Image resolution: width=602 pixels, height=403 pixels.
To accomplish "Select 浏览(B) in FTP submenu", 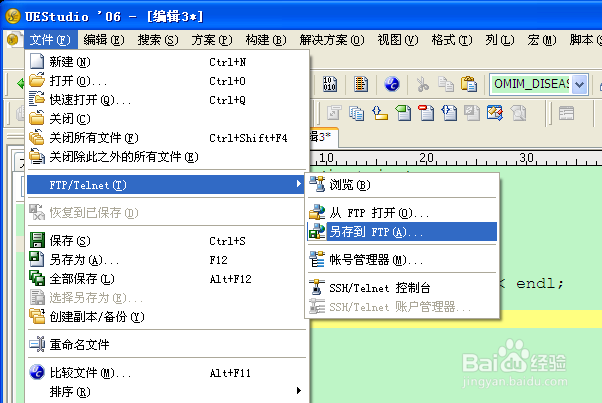I will 402,185.
